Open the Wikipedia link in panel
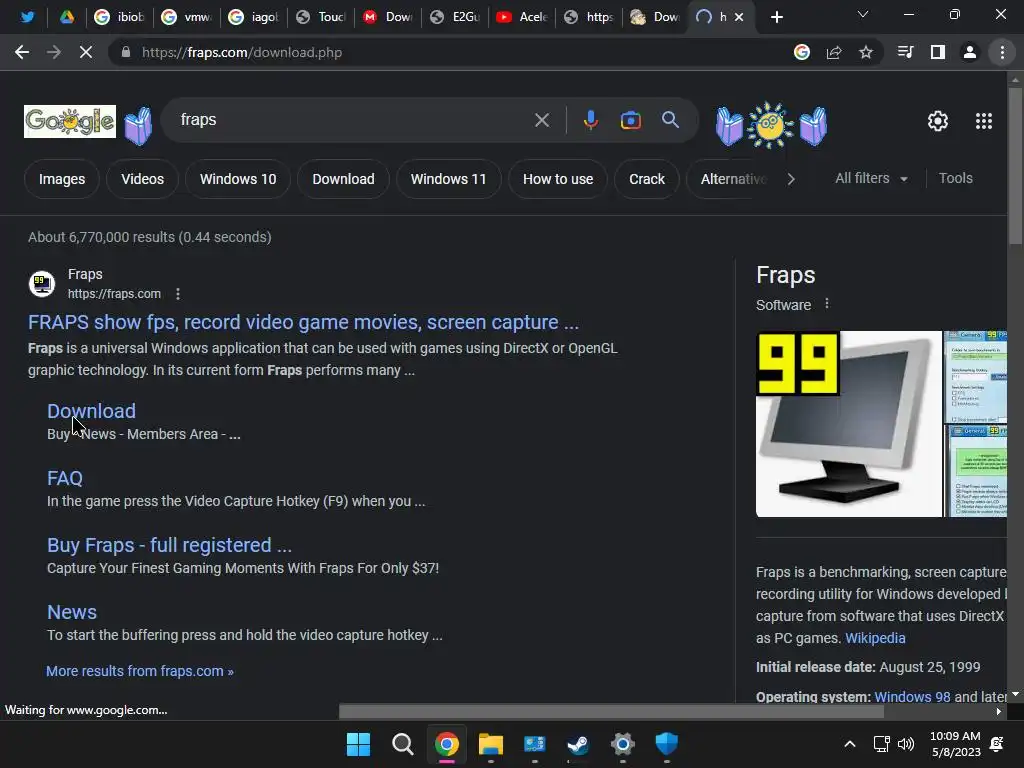Image resolution: width=1024 pixels, height=768 pixels. click(875, 638)
